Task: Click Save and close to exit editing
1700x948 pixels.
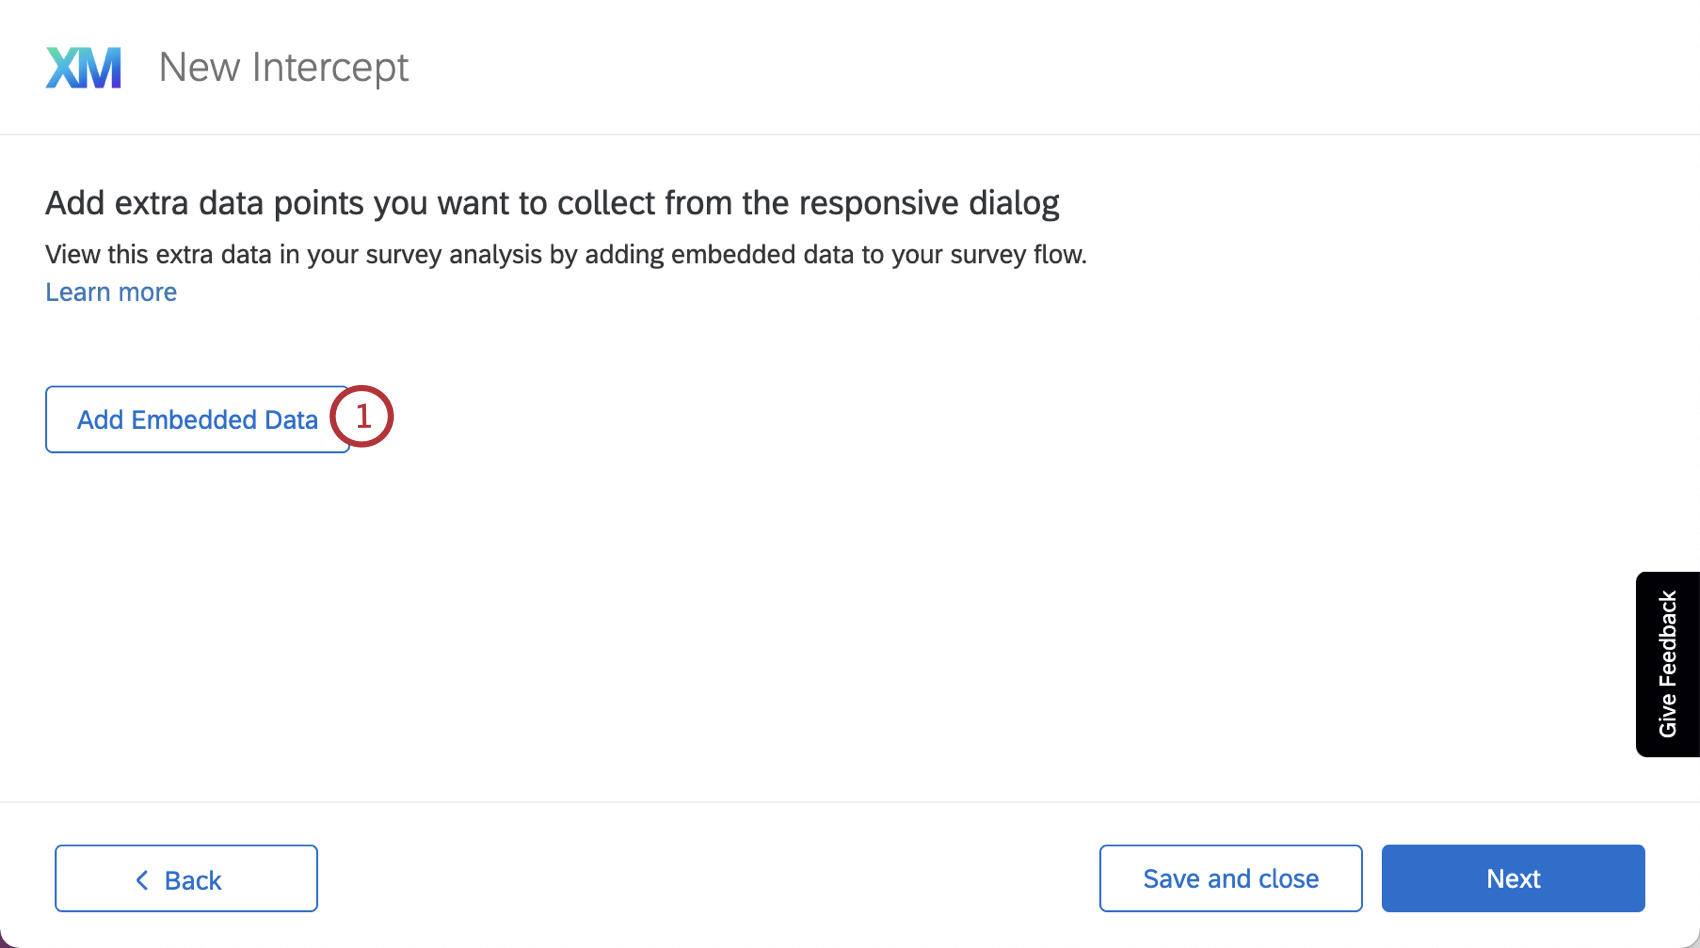Action: (x=1230, y=878)
